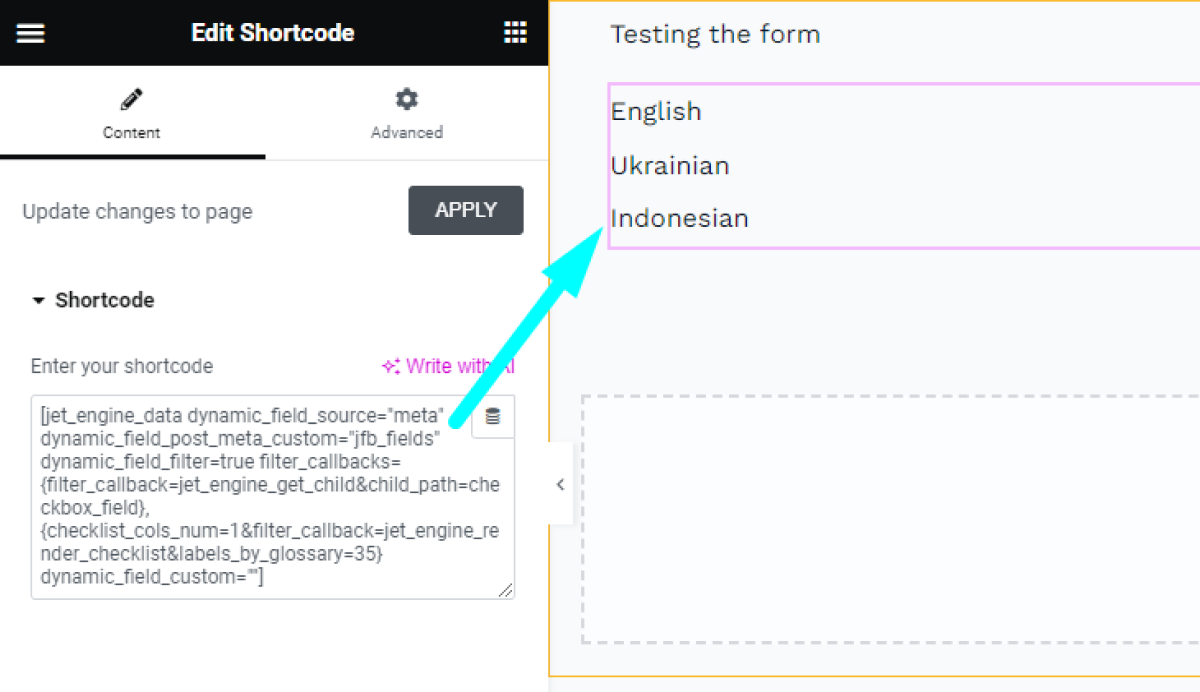The width and height of the screenshot is (1200, 692).
Task: Check the English option in the form
Action: click(x=656, y=111)
